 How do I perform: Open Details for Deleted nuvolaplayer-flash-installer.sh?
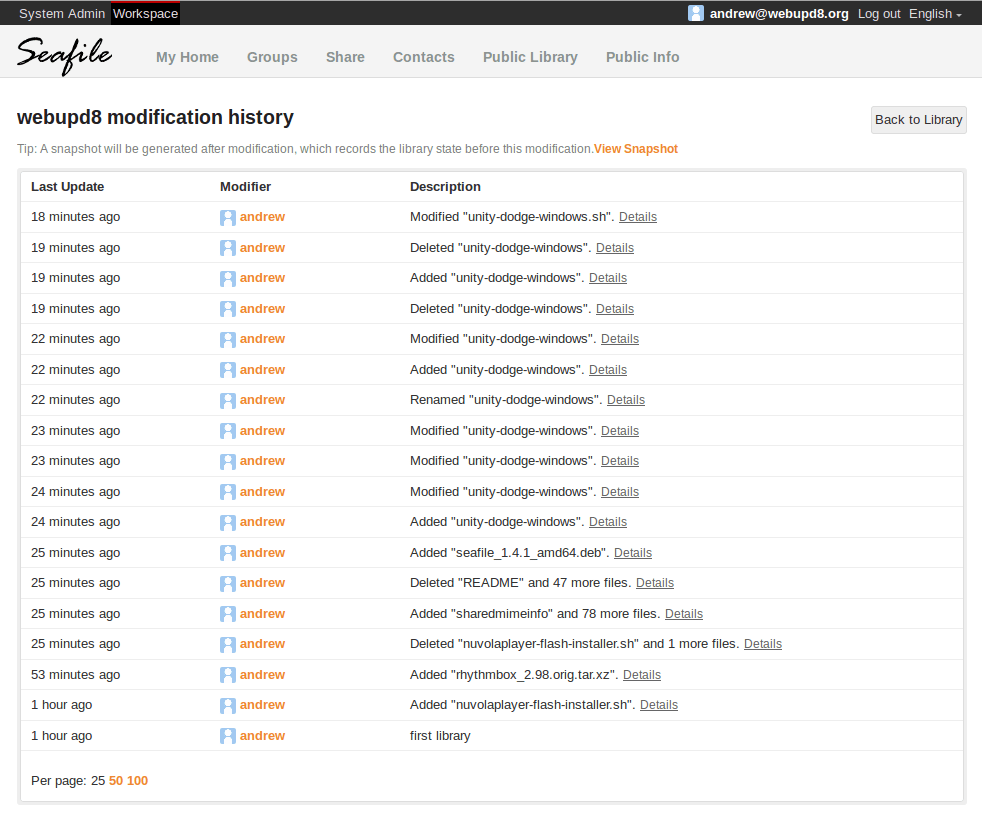click(x=762, y=644)
